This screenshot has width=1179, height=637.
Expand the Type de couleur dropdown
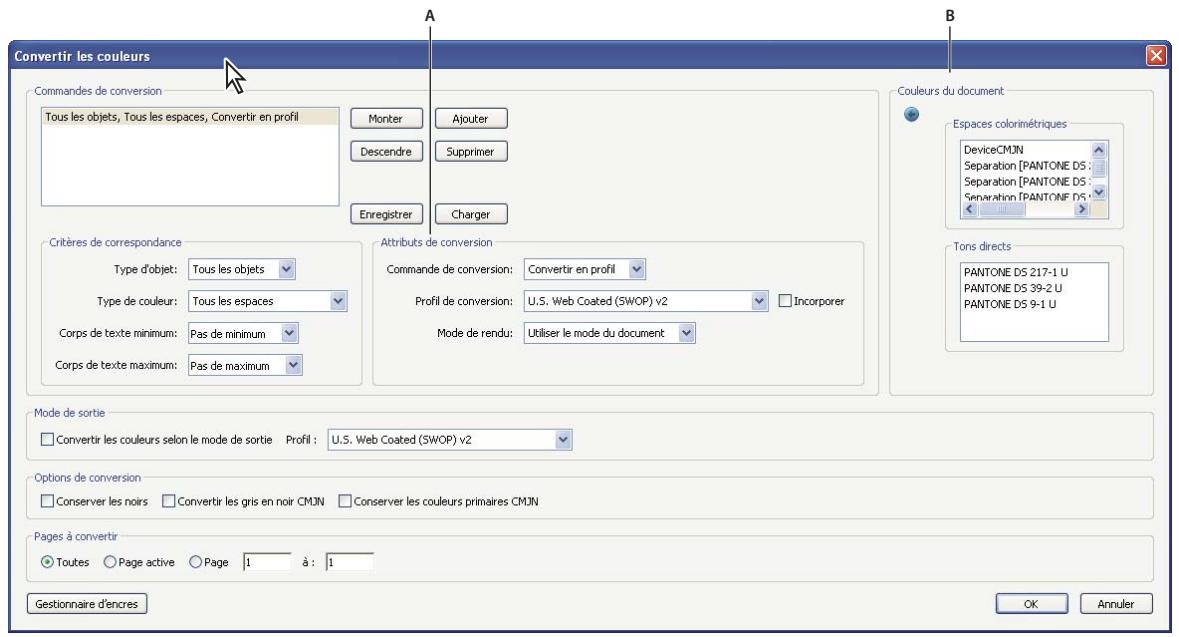pyautogui.click(x=337, y=300)
